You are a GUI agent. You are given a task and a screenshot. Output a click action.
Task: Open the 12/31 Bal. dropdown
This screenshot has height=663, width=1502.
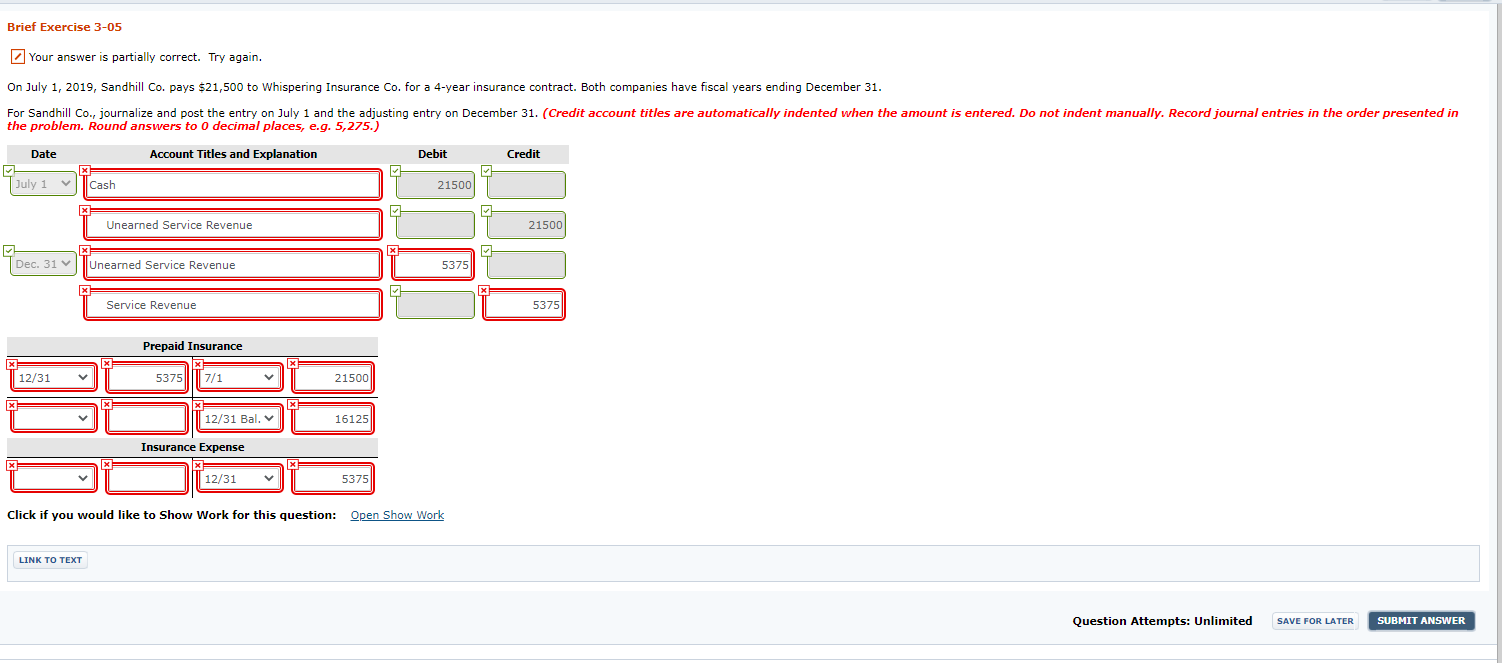239,417
